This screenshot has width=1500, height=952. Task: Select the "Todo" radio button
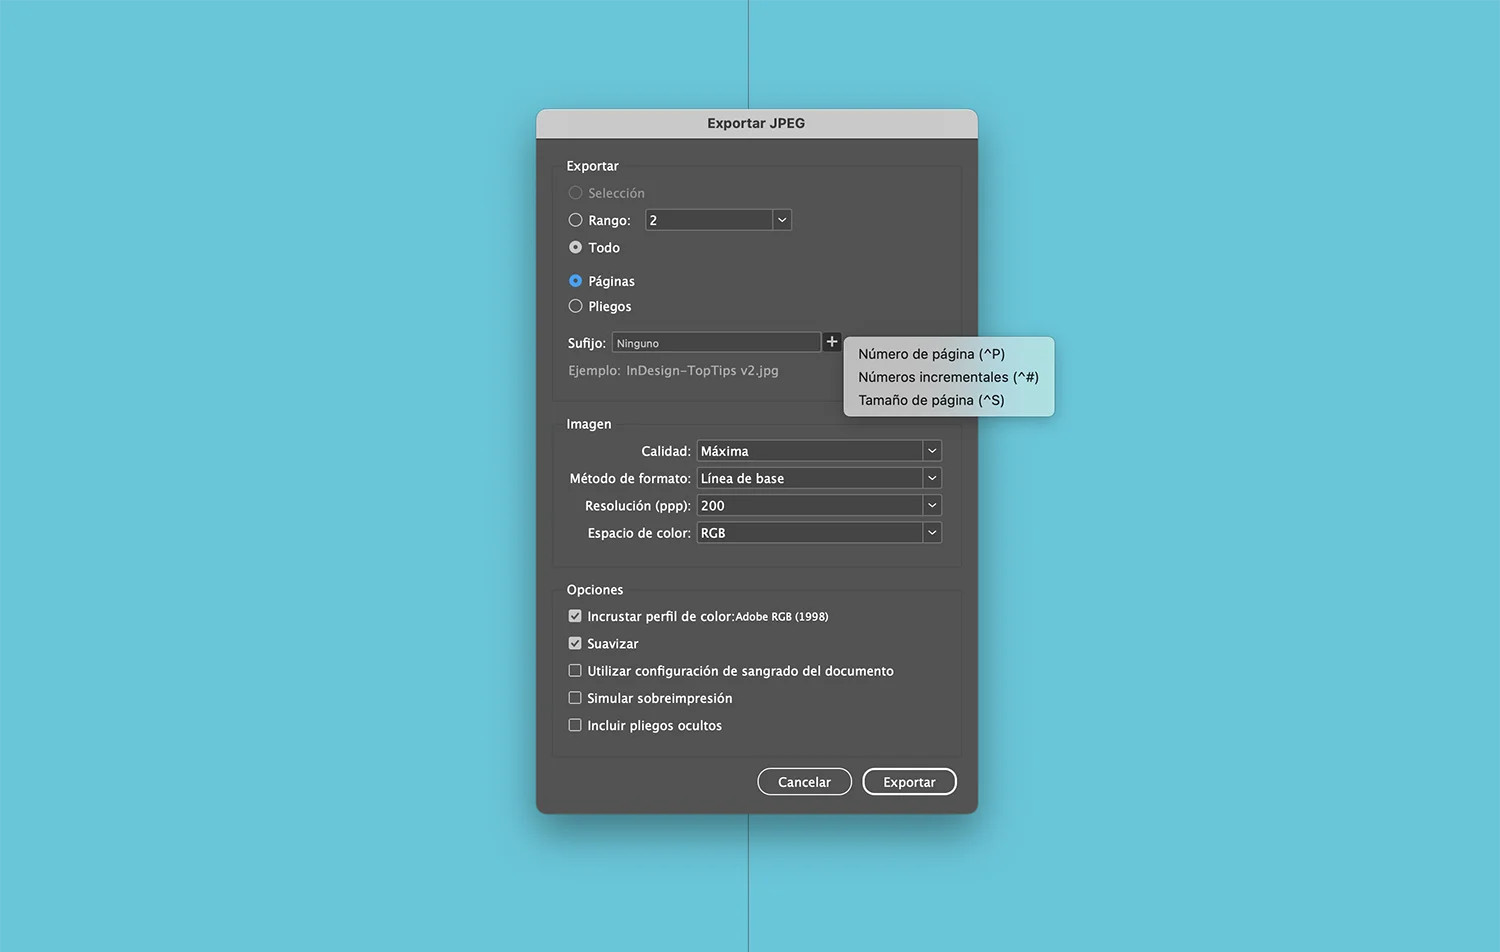tap(576, 247)
